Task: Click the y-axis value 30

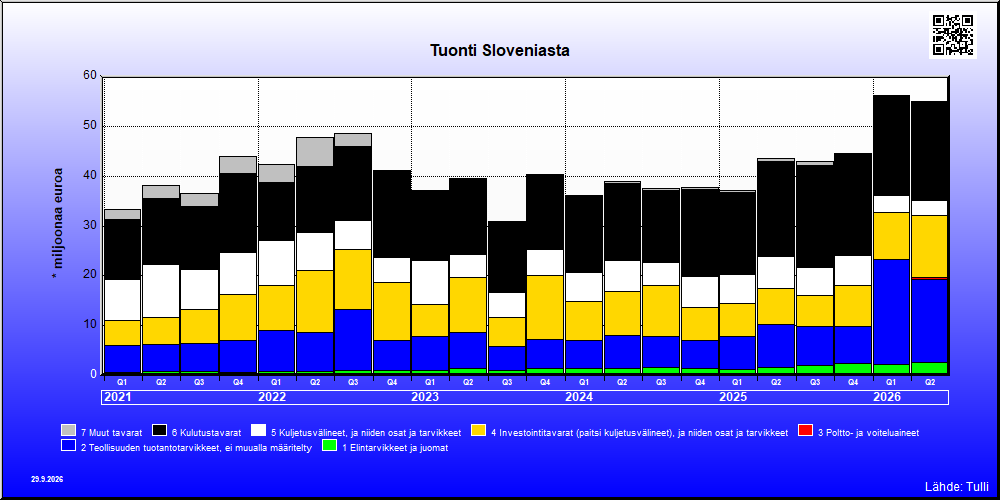Action: coord(90,225)
